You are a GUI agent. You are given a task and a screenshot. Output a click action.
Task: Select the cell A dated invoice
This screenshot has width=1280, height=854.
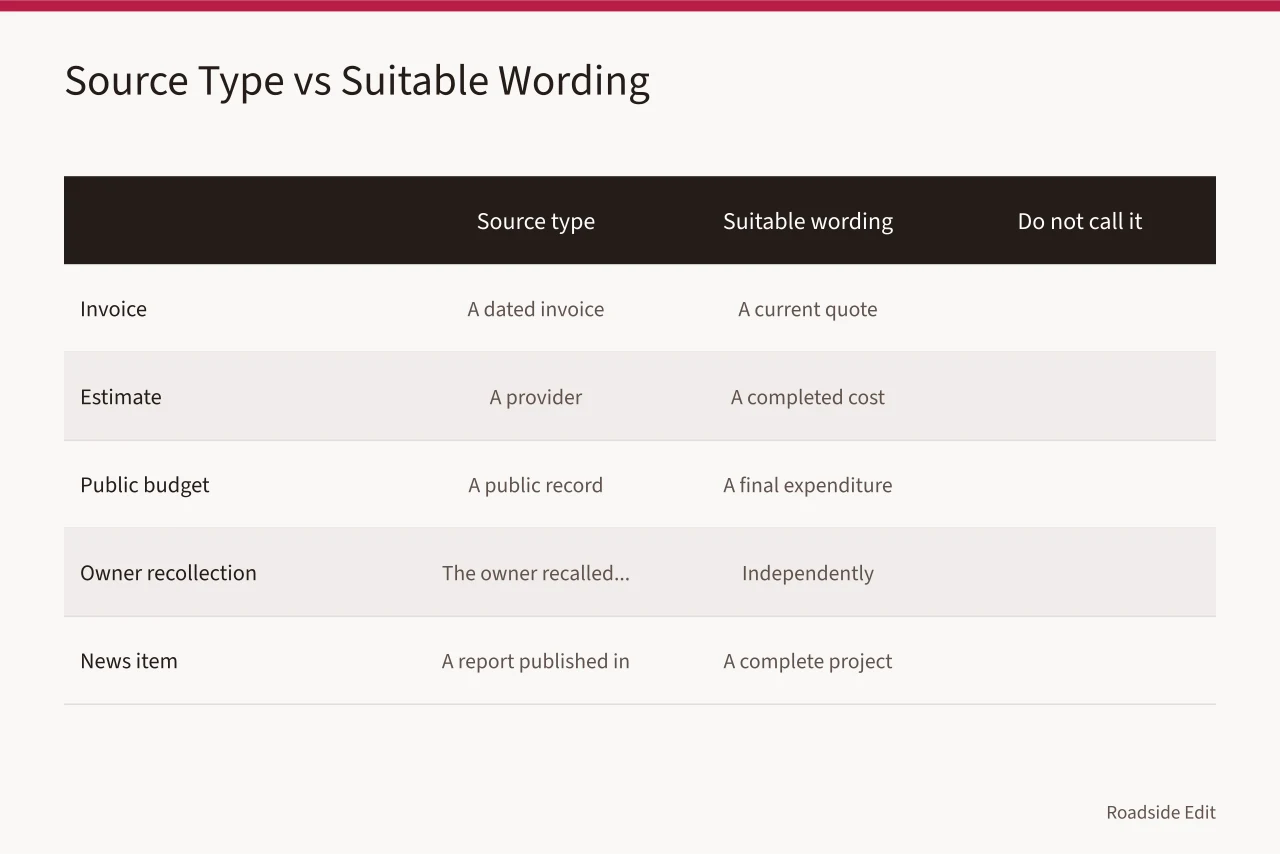point(536,309)
